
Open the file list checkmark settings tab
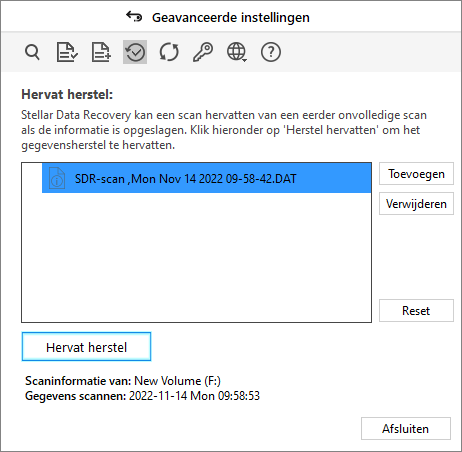click(x=67, y=52)
